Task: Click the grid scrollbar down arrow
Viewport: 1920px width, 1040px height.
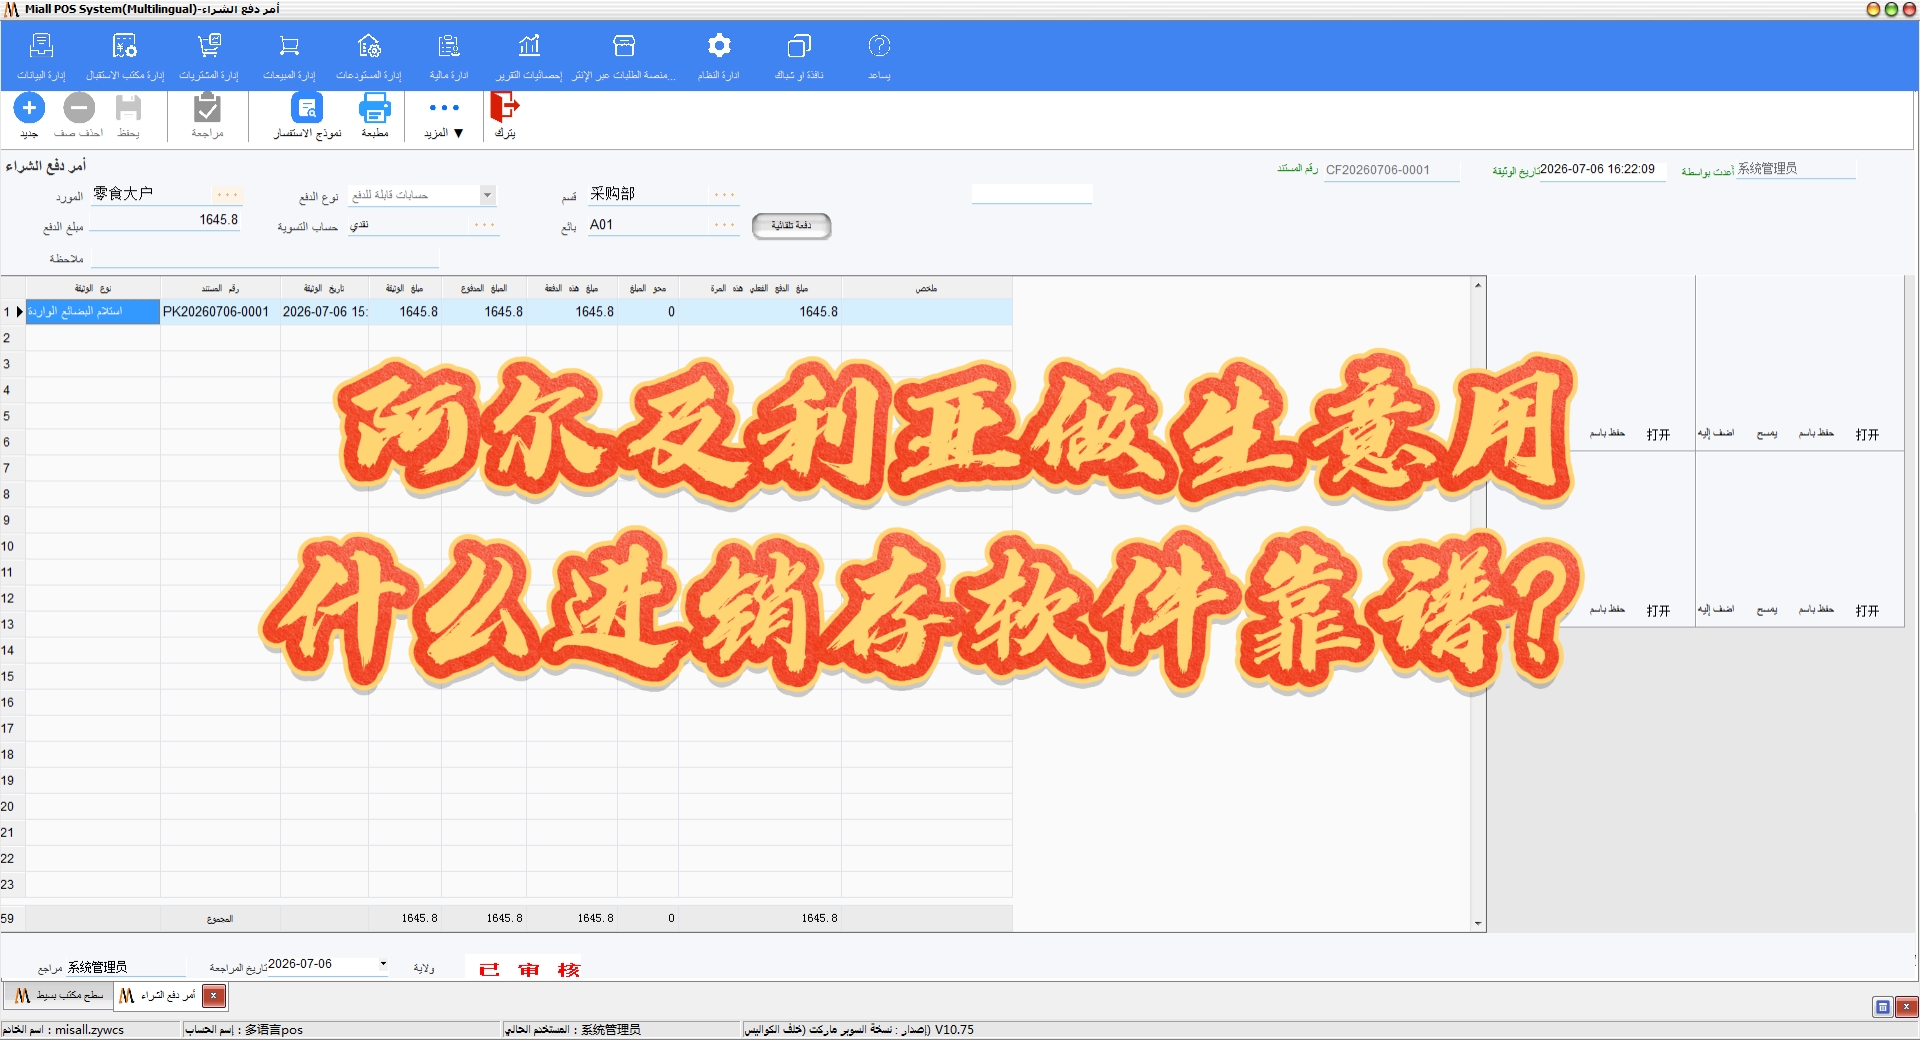Action: (x=1478, y=924)
